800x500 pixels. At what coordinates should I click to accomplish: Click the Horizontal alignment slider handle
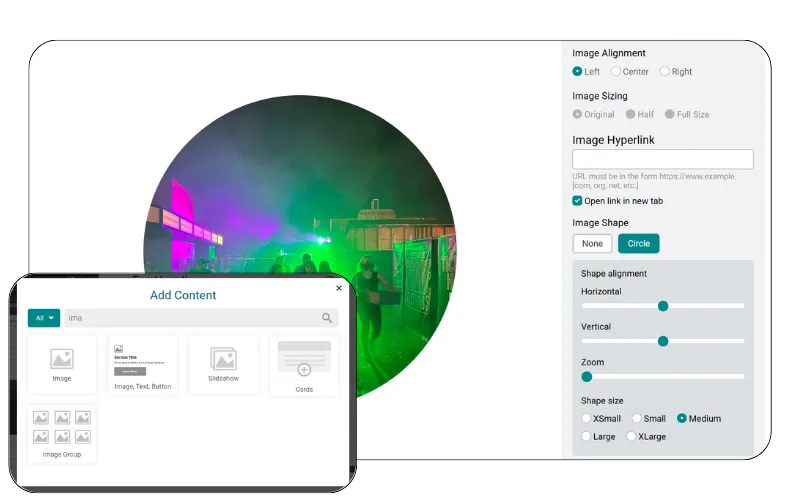click(x=663, y=306)
